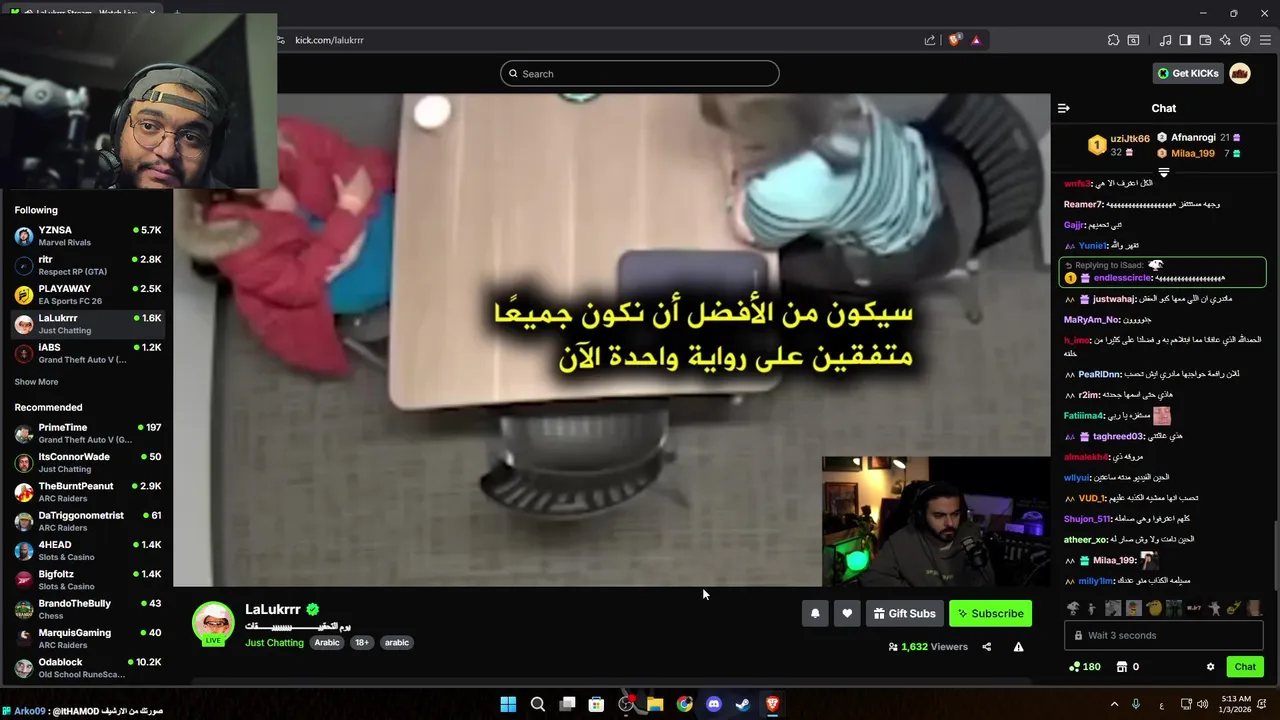The width and height of the screenshot is (1280, 720).
Task: Click Just Chatting category link
Action: pos(274,643)
